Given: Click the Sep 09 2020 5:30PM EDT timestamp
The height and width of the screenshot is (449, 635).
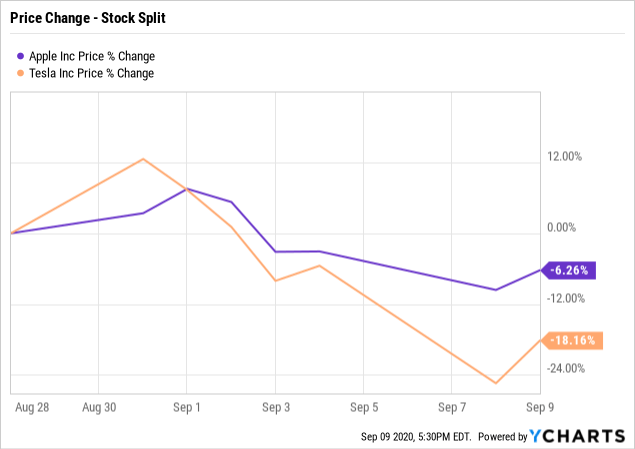Looking at the screenshot, I should coord(416,437).
